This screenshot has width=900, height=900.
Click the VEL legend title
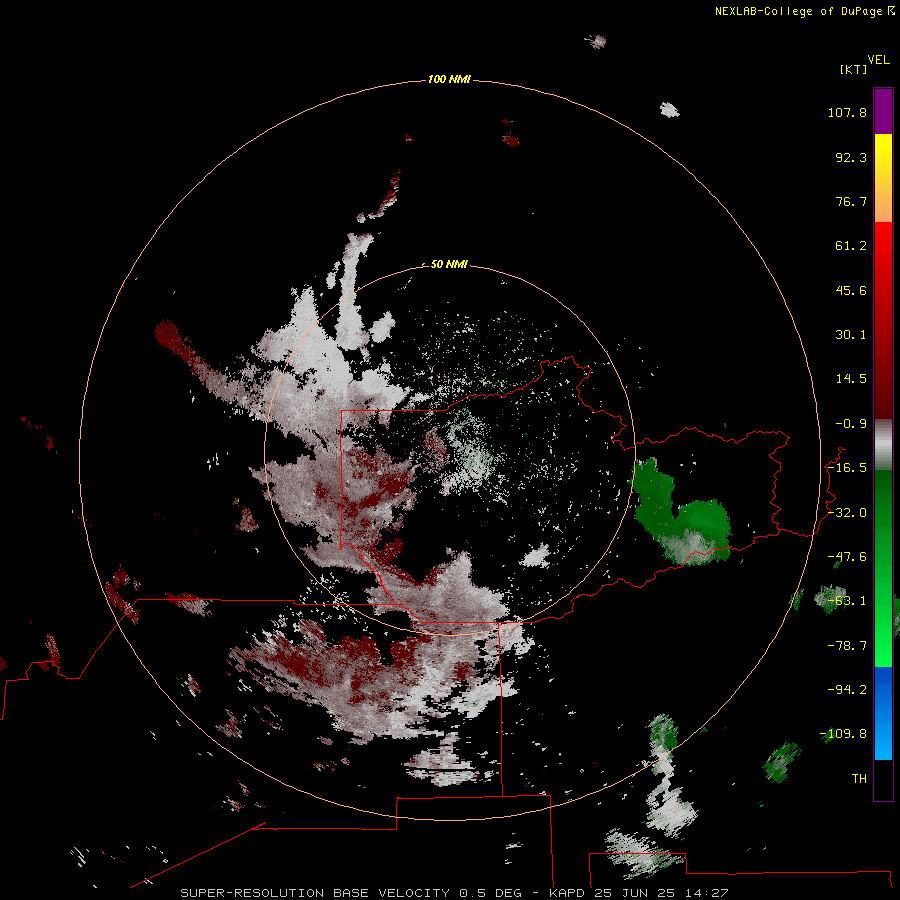pyautogui.click(x=878, y=60)
